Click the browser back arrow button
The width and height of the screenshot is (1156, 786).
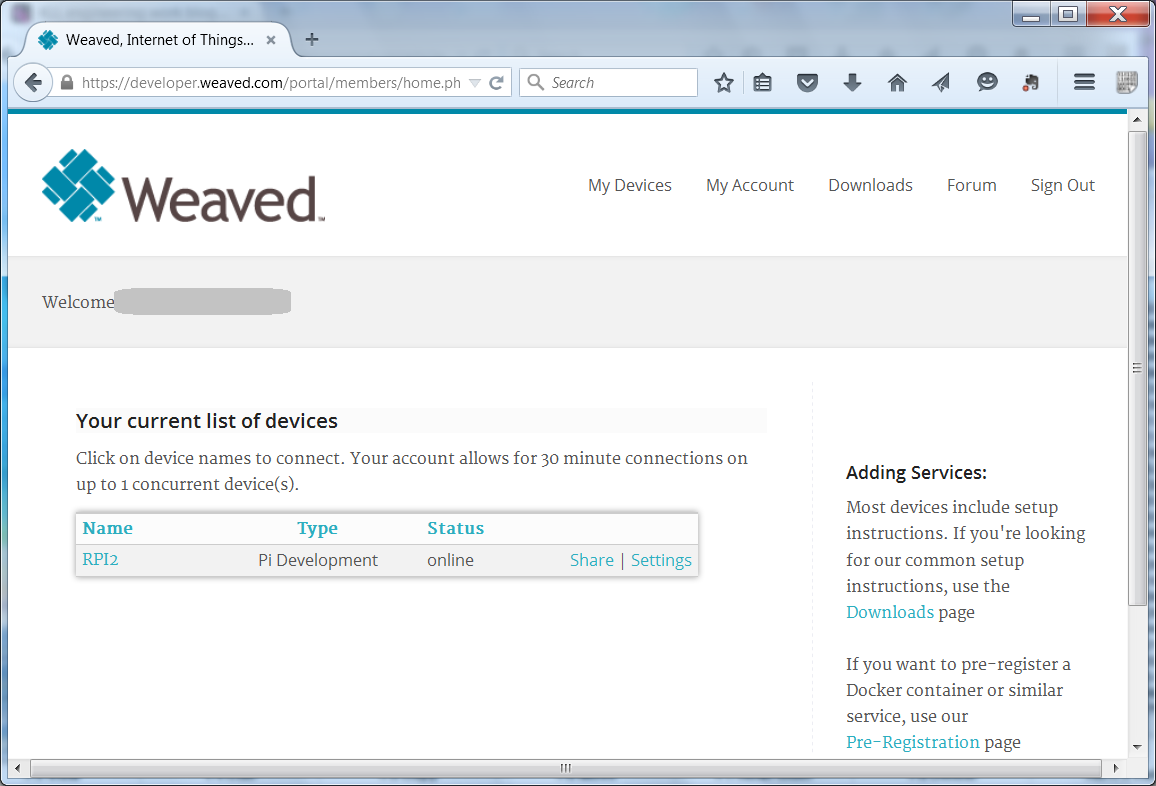coord(33,83)
